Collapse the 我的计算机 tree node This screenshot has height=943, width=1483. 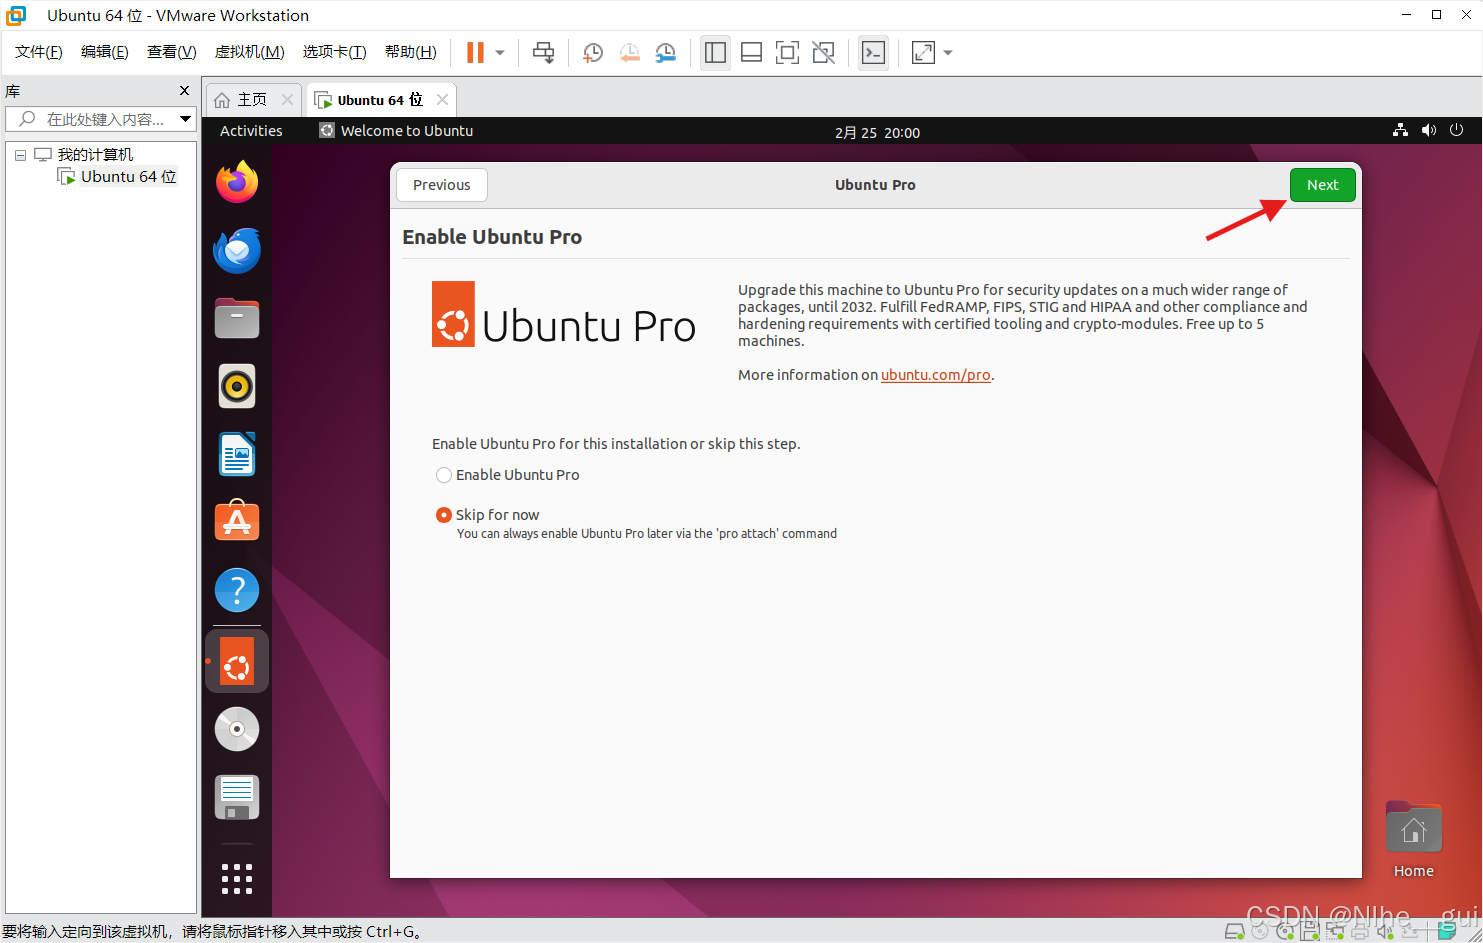click(x=20, y=154)
